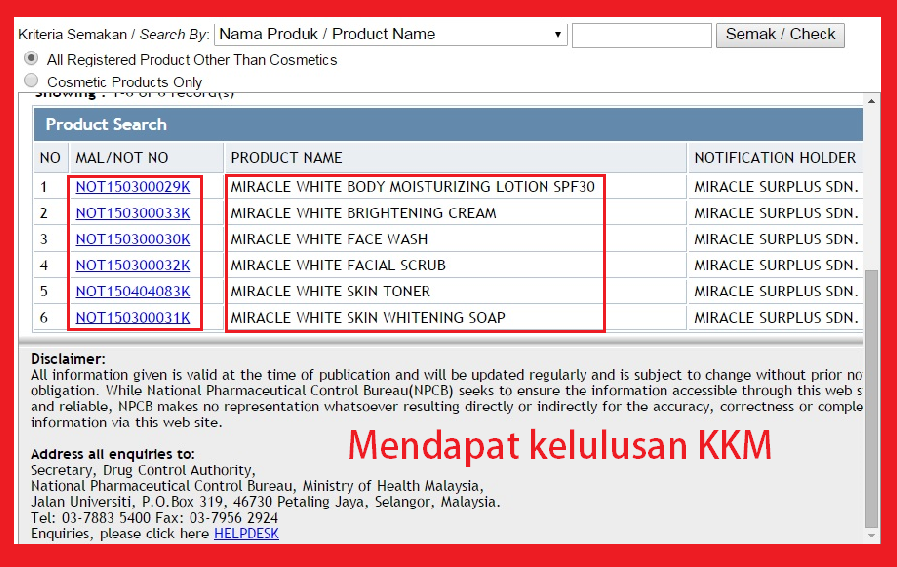Screen dimensions: 897x567
Task: Select MIRACLE WHITE BRIGHTENING CREAM cell
Action: [x=455, y=213]
